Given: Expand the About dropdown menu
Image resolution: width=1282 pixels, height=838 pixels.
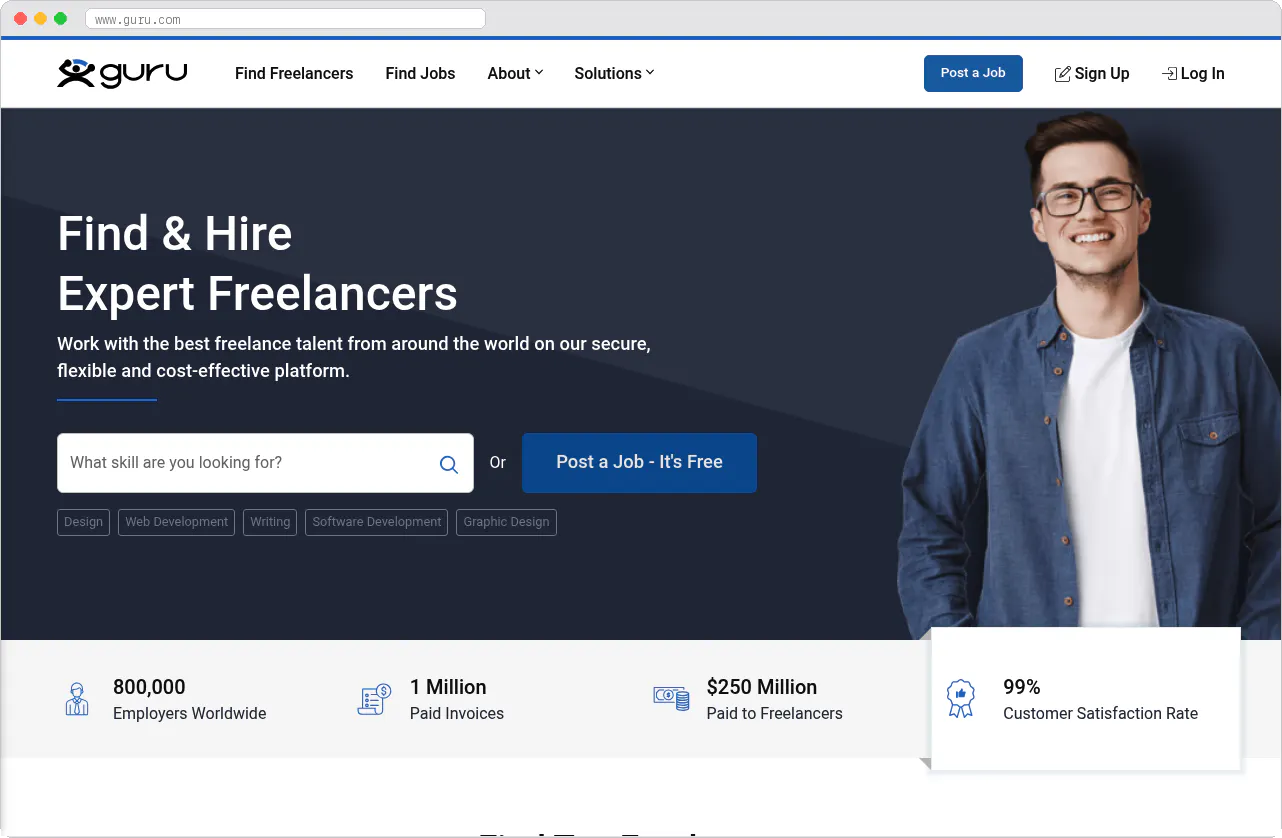Looking at the screenshot, I should tap(515, 73).
